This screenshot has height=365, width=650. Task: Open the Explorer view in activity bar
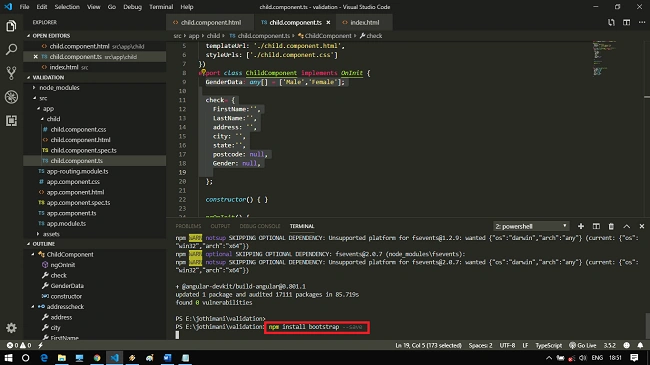tap(11, 26)
